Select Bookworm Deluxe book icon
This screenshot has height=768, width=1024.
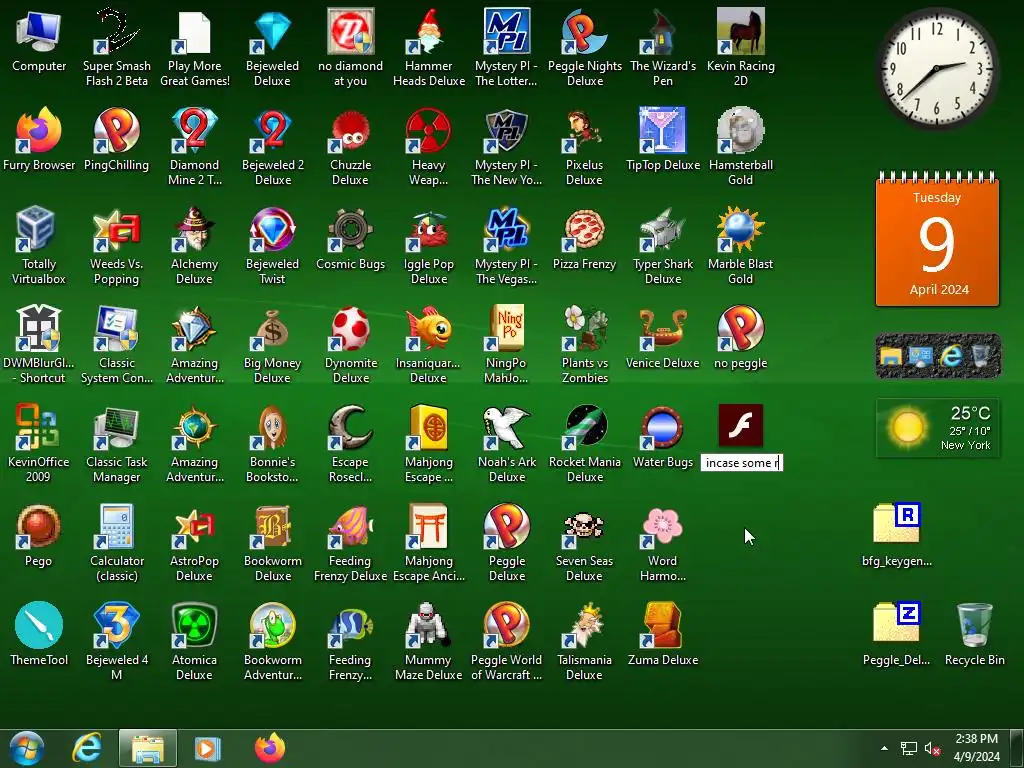[272, 526]
